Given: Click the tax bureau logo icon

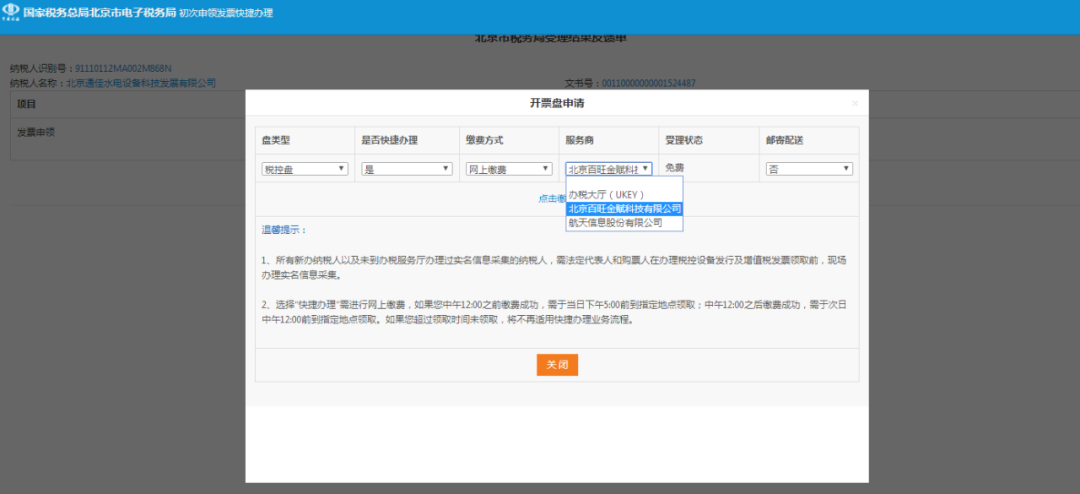Looking at the screenshot, I should 12,12.
